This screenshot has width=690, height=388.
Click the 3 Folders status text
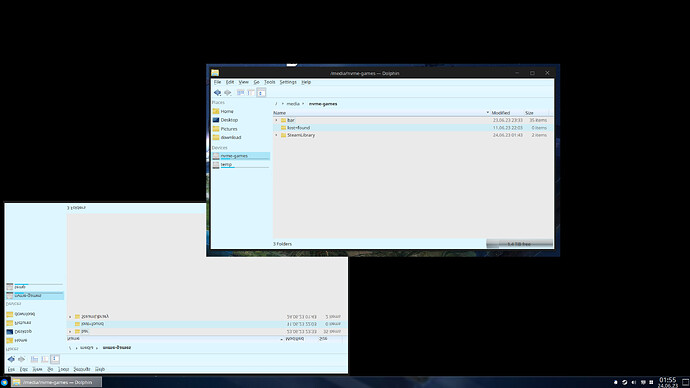point(282,244)
